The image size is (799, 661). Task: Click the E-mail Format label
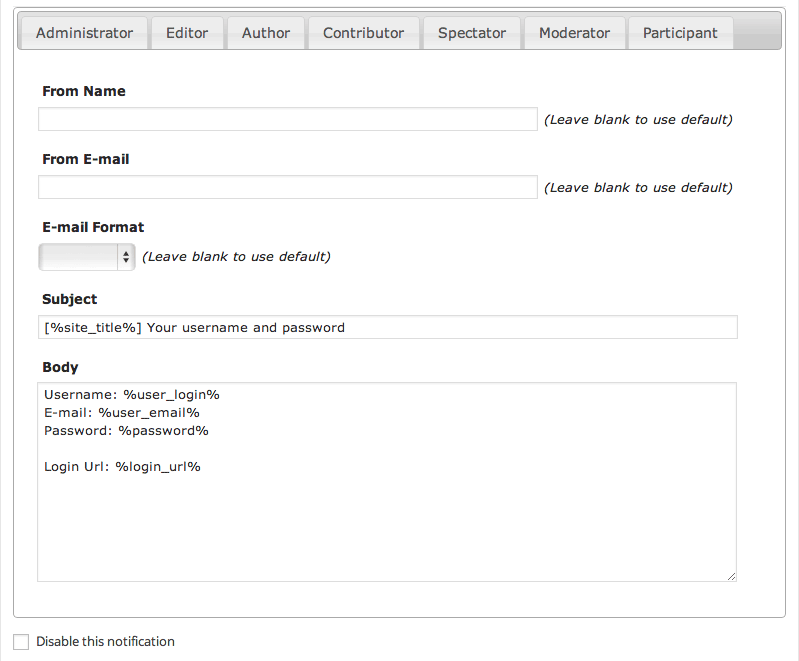point(93,228)
